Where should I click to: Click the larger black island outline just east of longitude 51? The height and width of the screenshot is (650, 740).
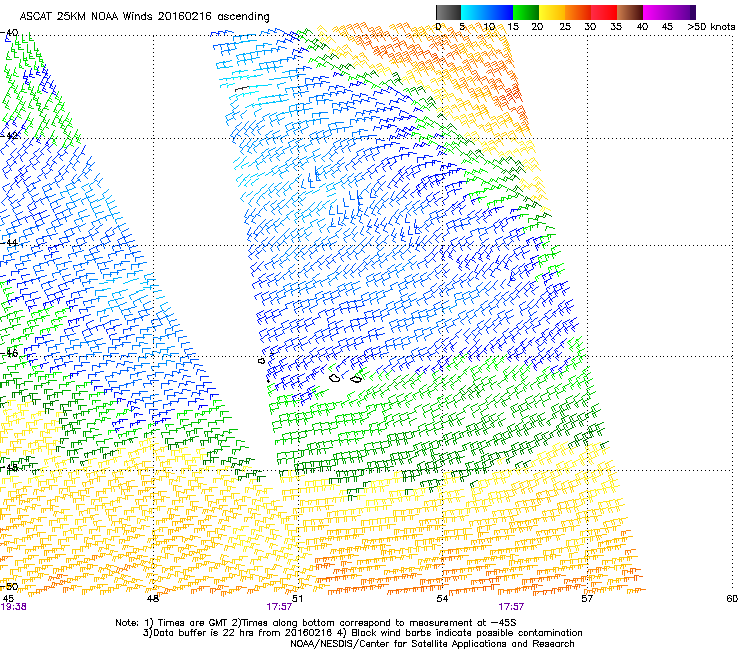335,378
